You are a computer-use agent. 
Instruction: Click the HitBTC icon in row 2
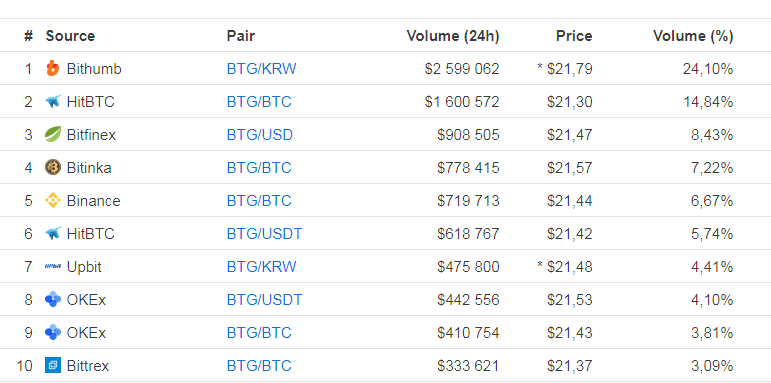click(53, 102)
